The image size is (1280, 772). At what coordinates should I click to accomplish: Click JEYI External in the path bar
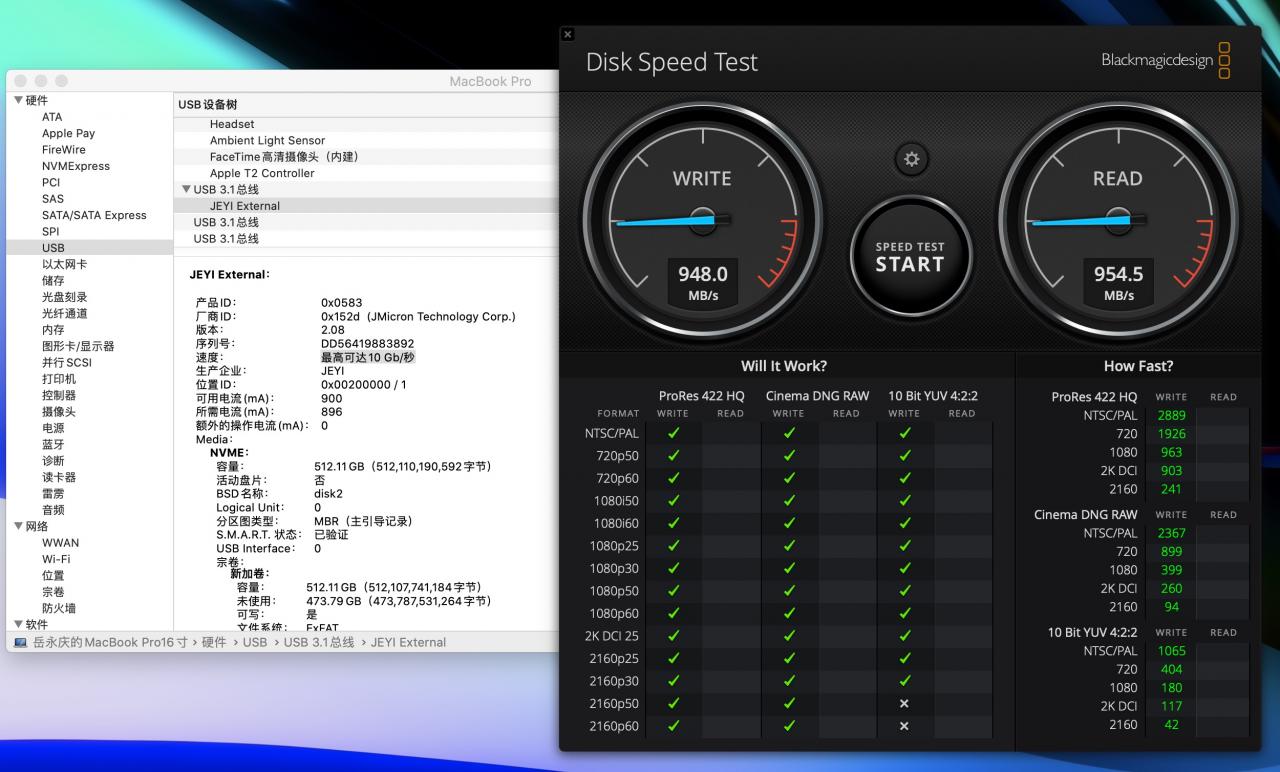[408, 642]
